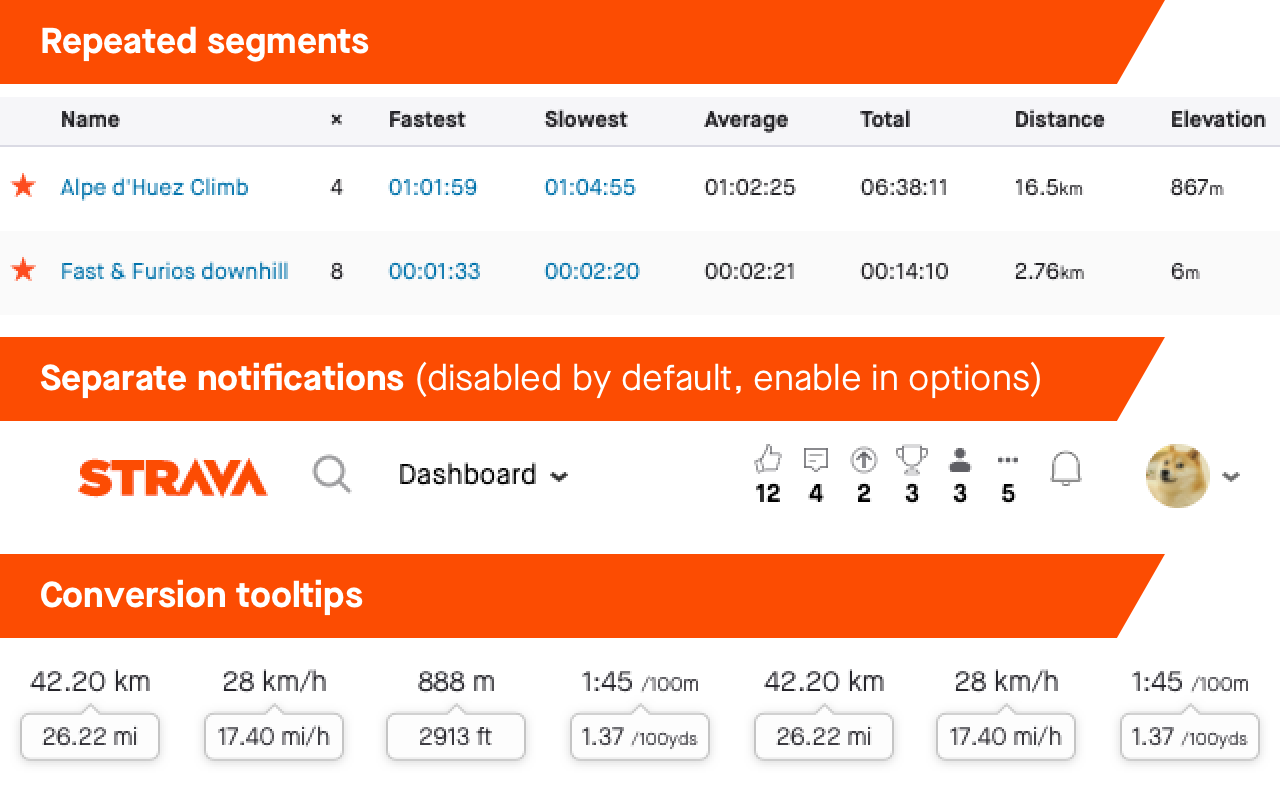Click the Distance column header
The image size is (1280, 800).
click(x=1059, y=120)
